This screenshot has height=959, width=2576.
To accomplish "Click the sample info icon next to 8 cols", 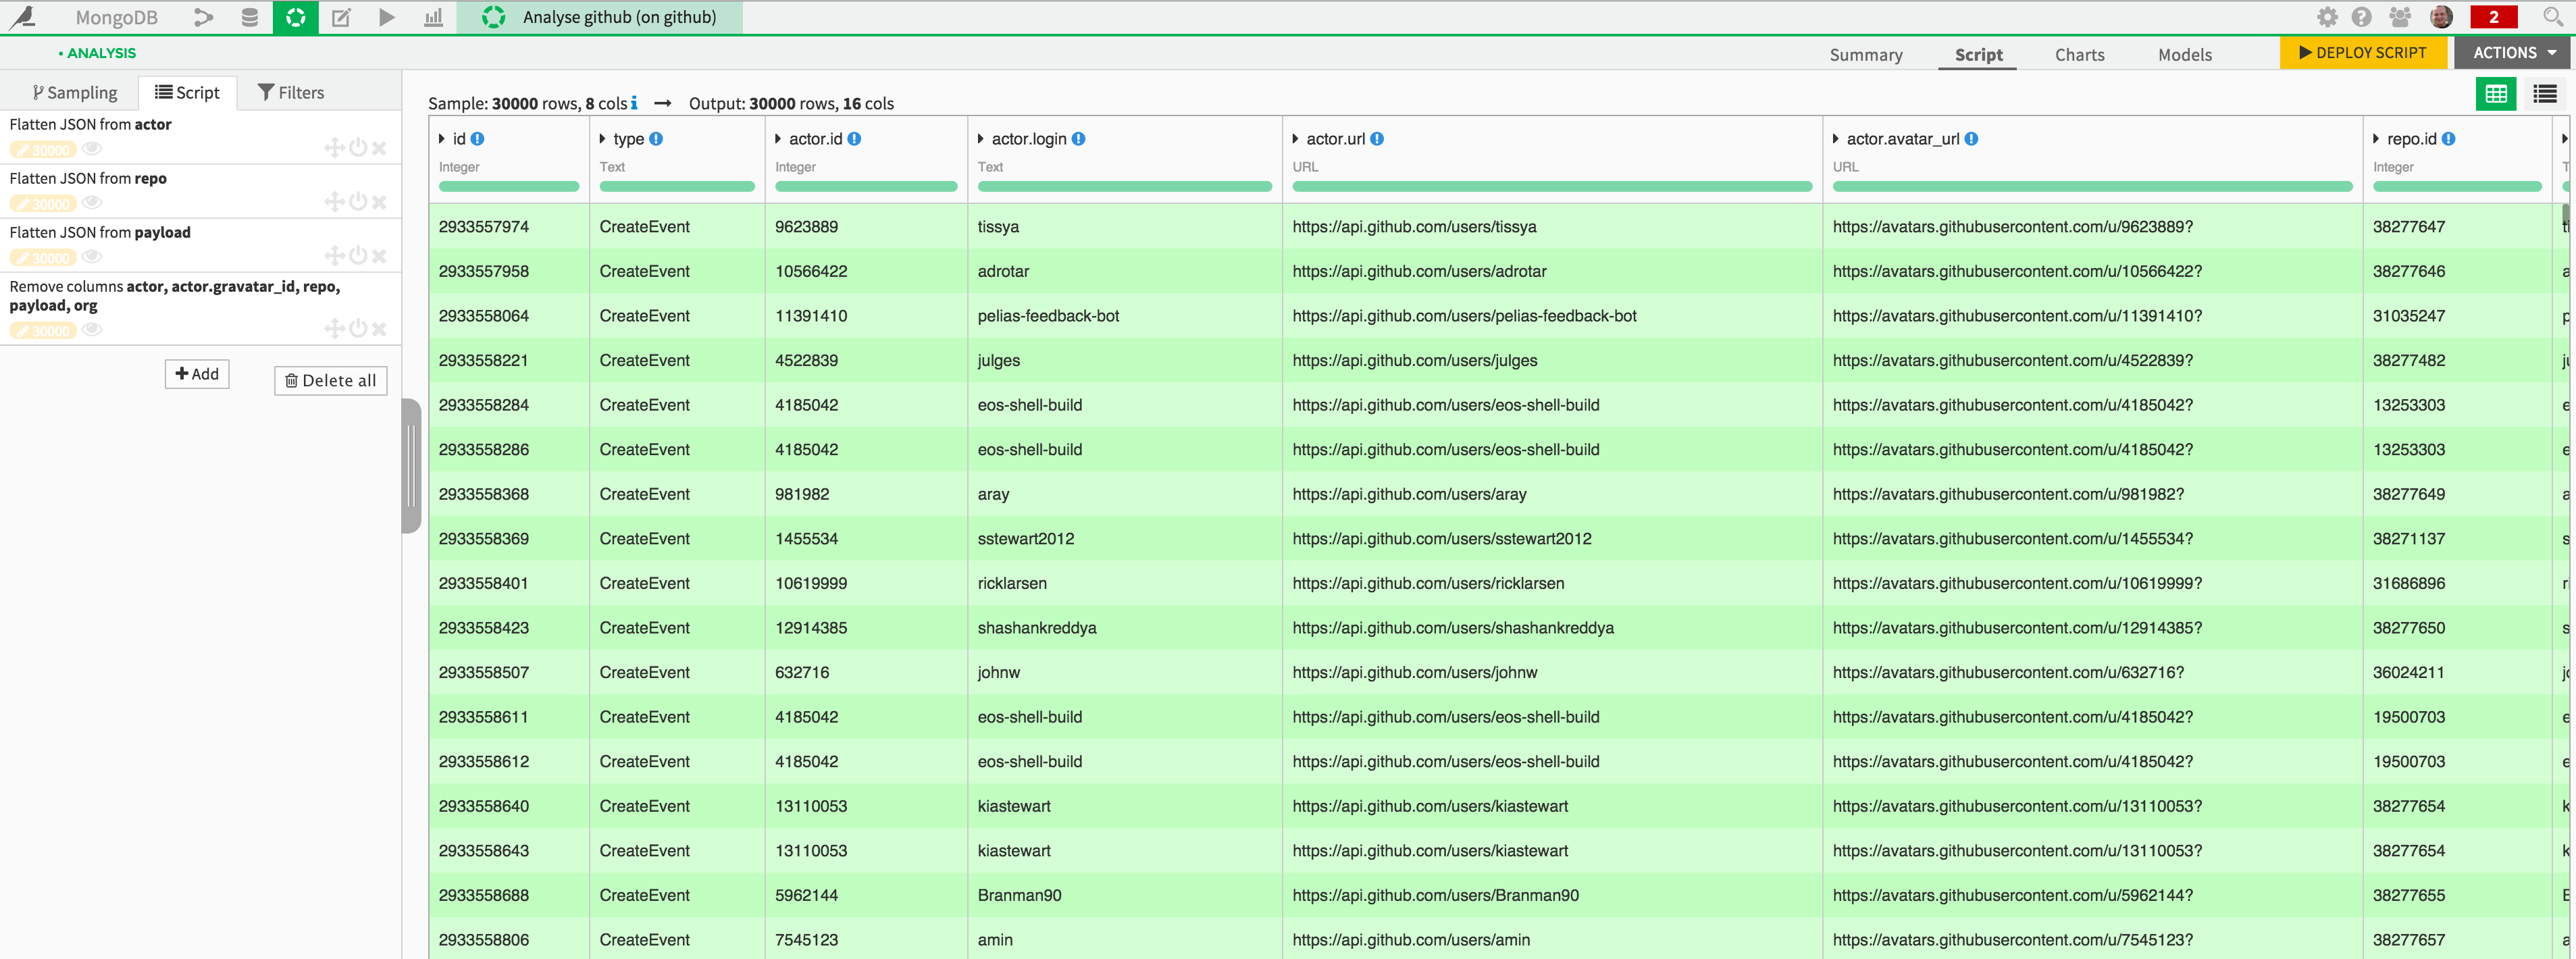I will (x=634, y=103).
